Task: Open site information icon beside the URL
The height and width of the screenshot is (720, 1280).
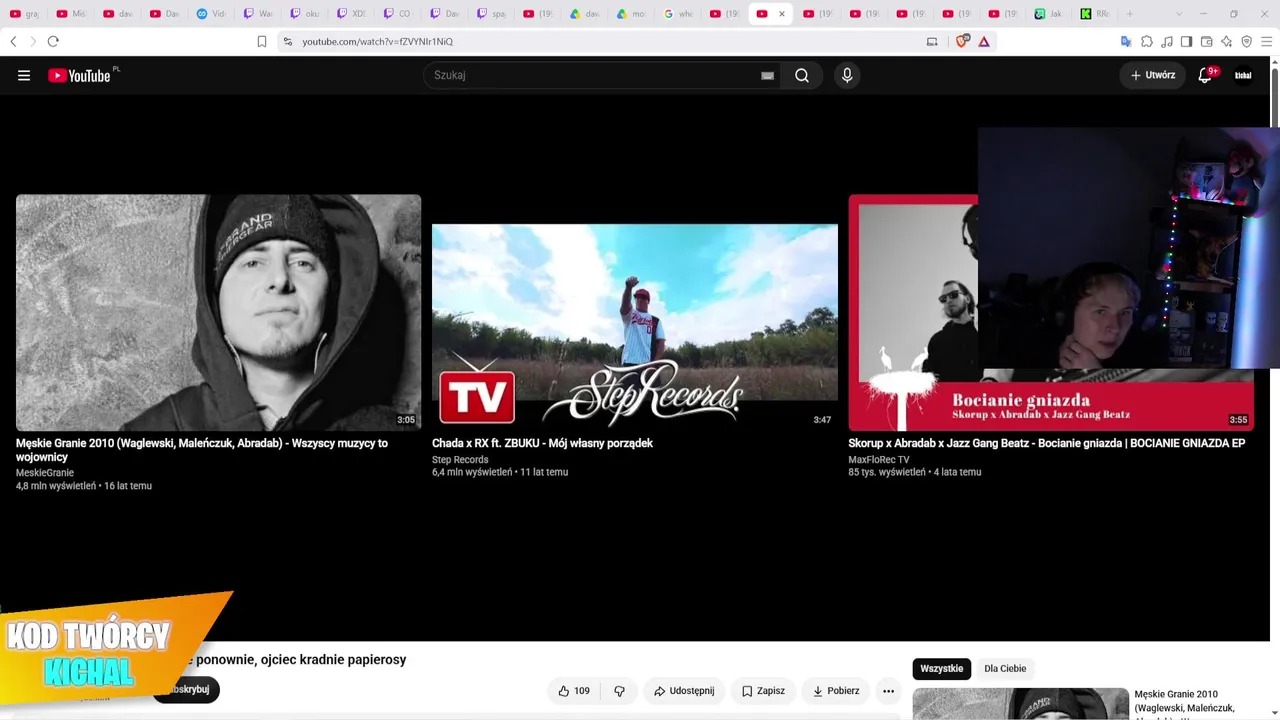Action: tap(288, 41)
